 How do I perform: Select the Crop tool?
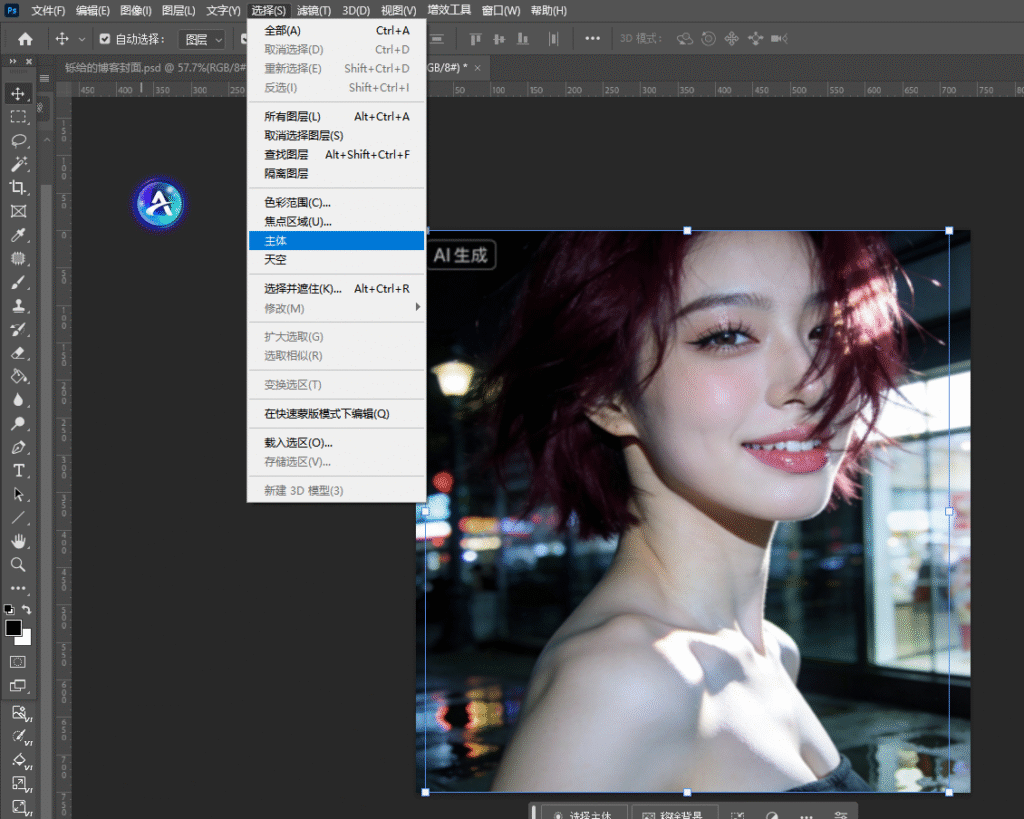[18, 188]
